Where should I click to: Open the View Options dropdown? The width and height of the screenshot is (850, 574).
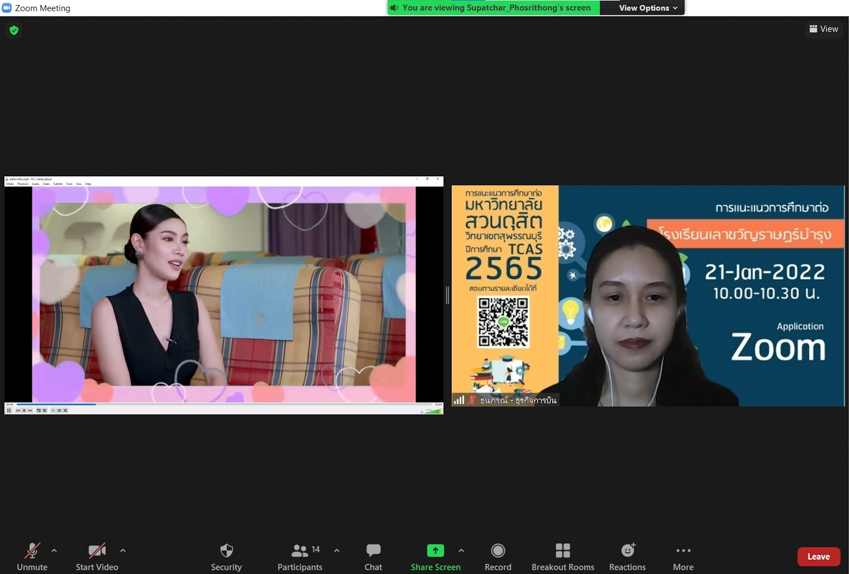pyautogui.click(x=648, y=8)
